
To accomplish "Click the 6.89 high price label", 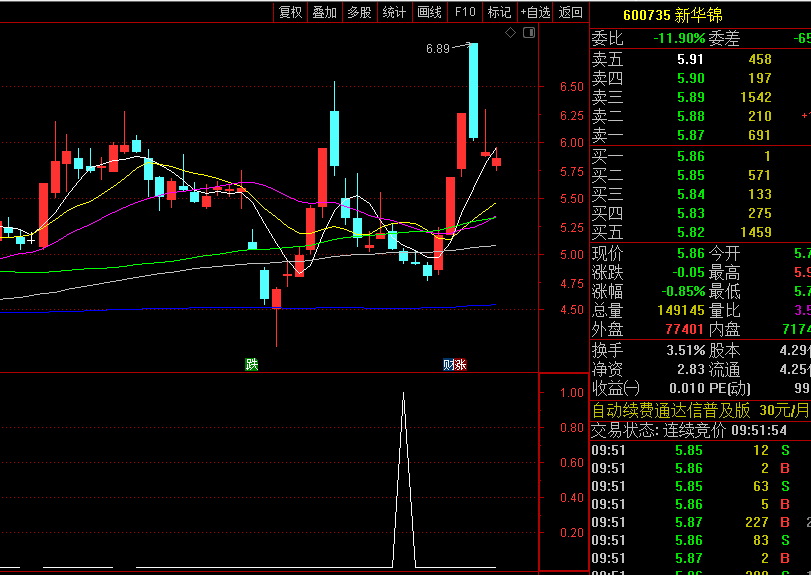I will tap(438, 49).
